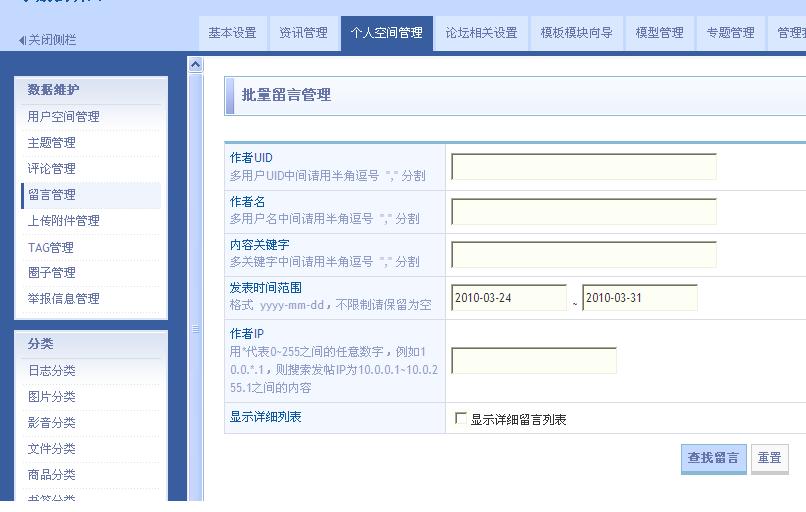
Task: Focus the 内容关键字 input field
Action: click(583, 254)
